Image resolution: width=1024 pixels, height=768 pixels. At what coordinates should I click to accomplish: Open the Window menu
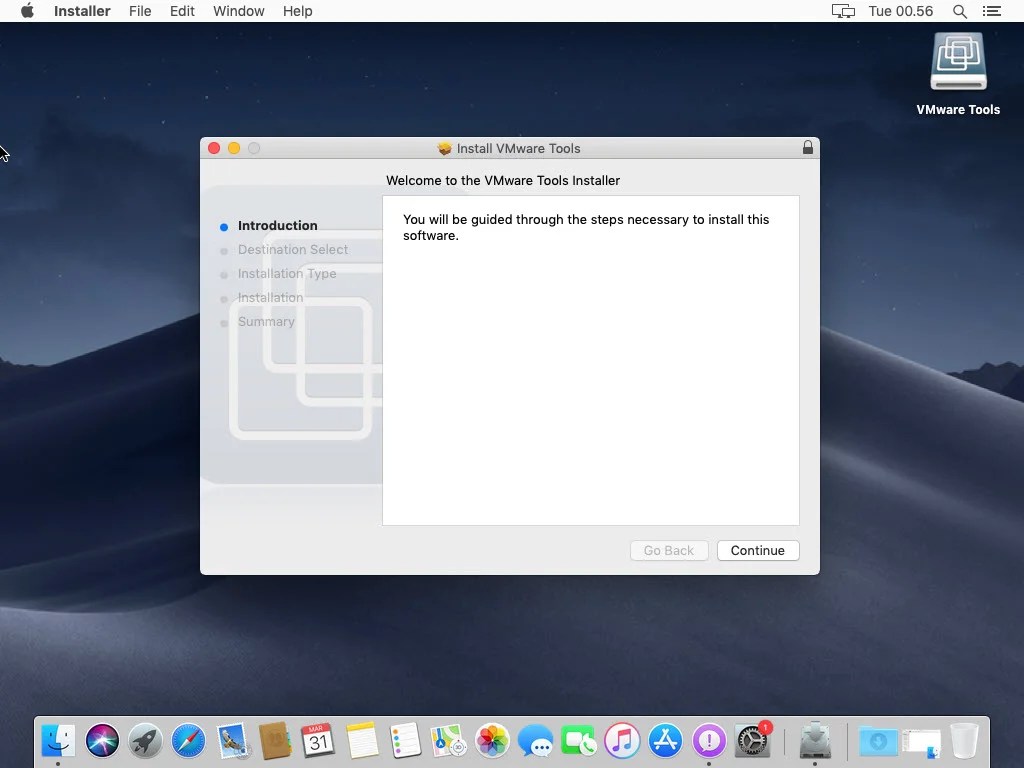pyautogui.click(x=238, y=11)
